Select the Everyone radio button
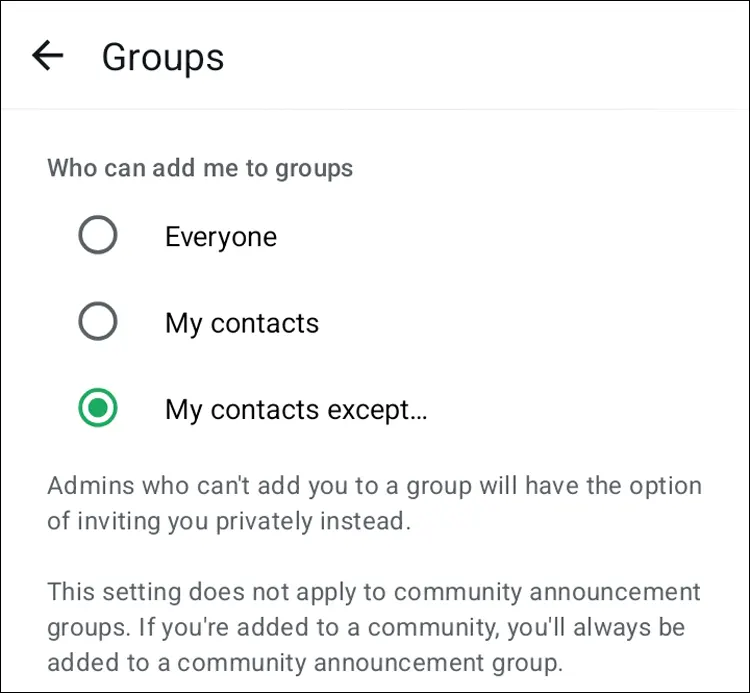The image size is (750, 693). tap(98, 236)
